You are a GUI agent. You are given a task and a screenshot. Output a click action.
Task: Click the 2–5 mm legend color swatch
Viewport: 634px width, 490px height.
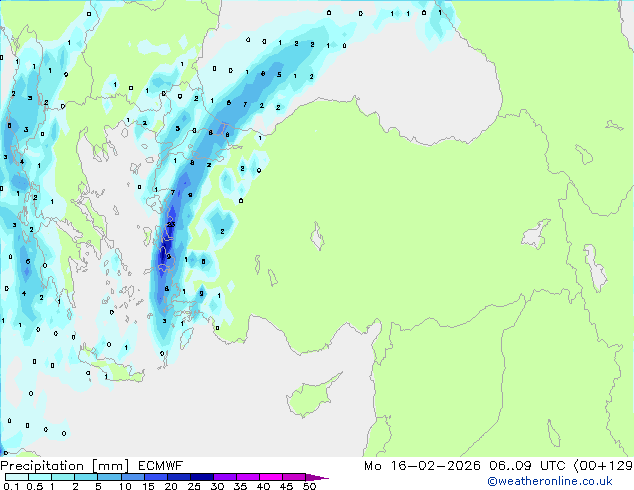coord(86,477)
